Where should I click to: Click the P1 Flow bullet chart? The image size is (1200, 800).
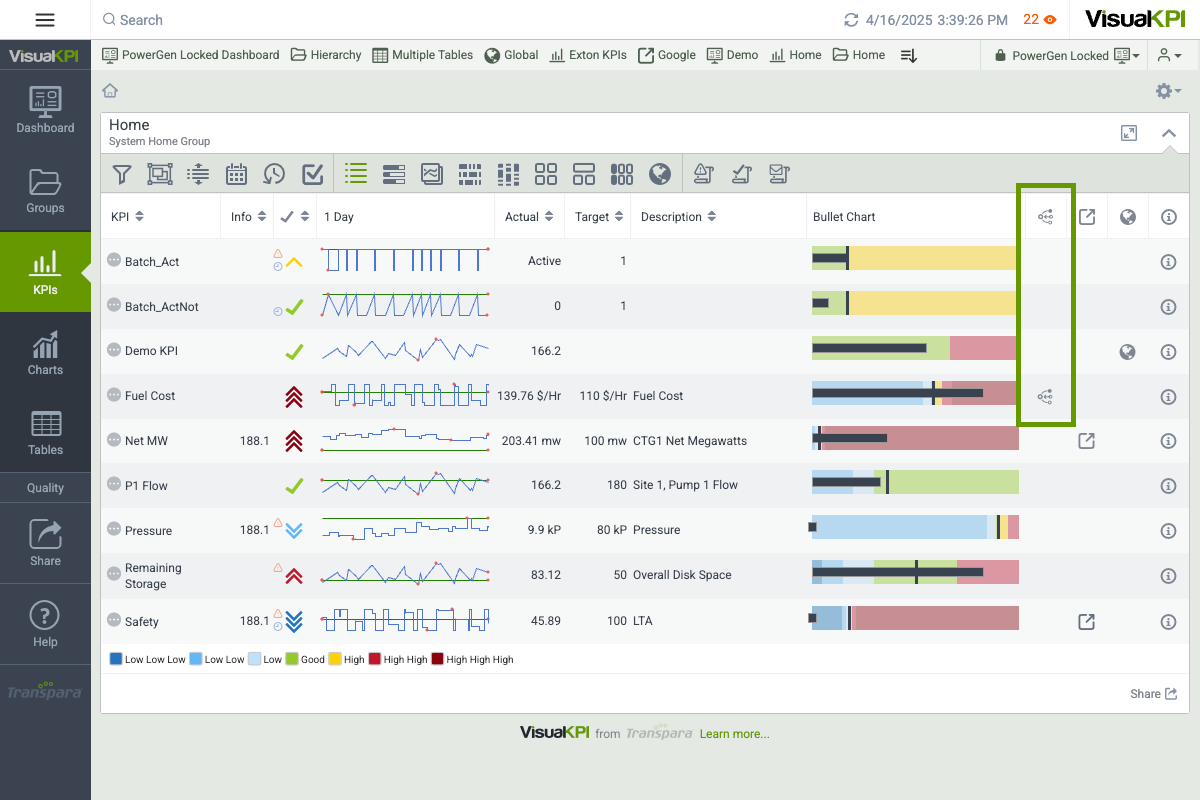pyautogui.click(x=914, y=483)
